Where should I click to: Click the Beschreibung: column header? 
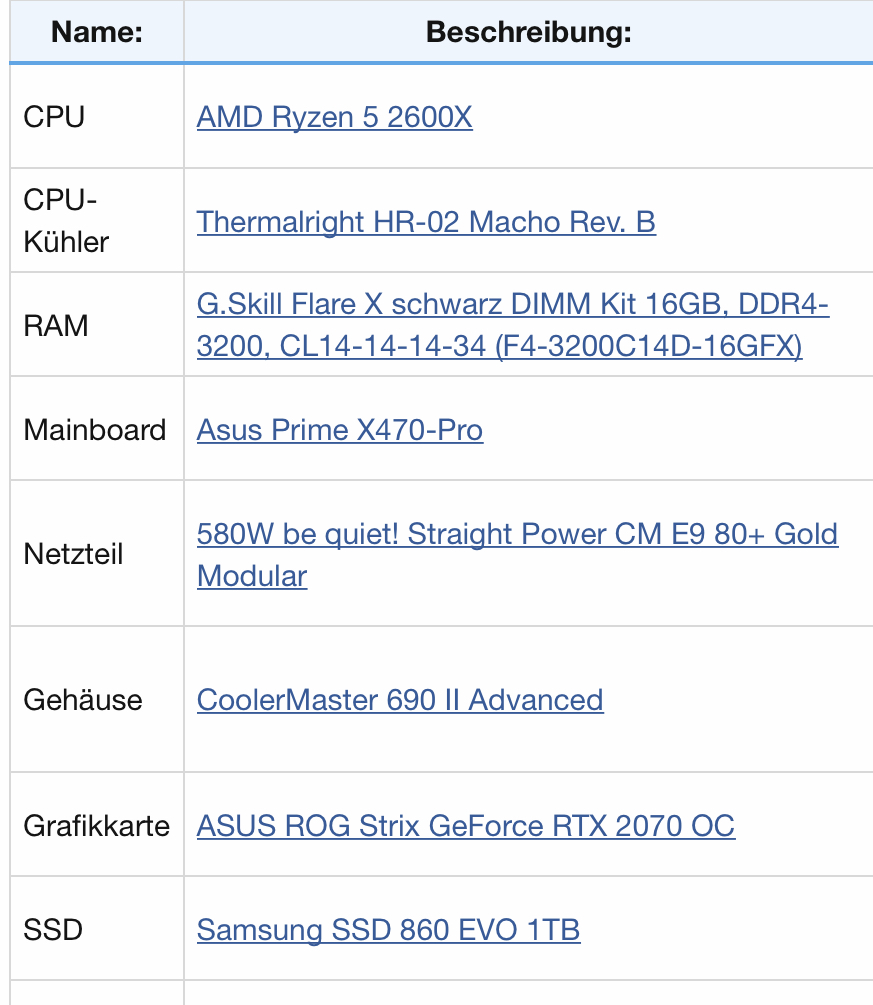pos(529,31)
